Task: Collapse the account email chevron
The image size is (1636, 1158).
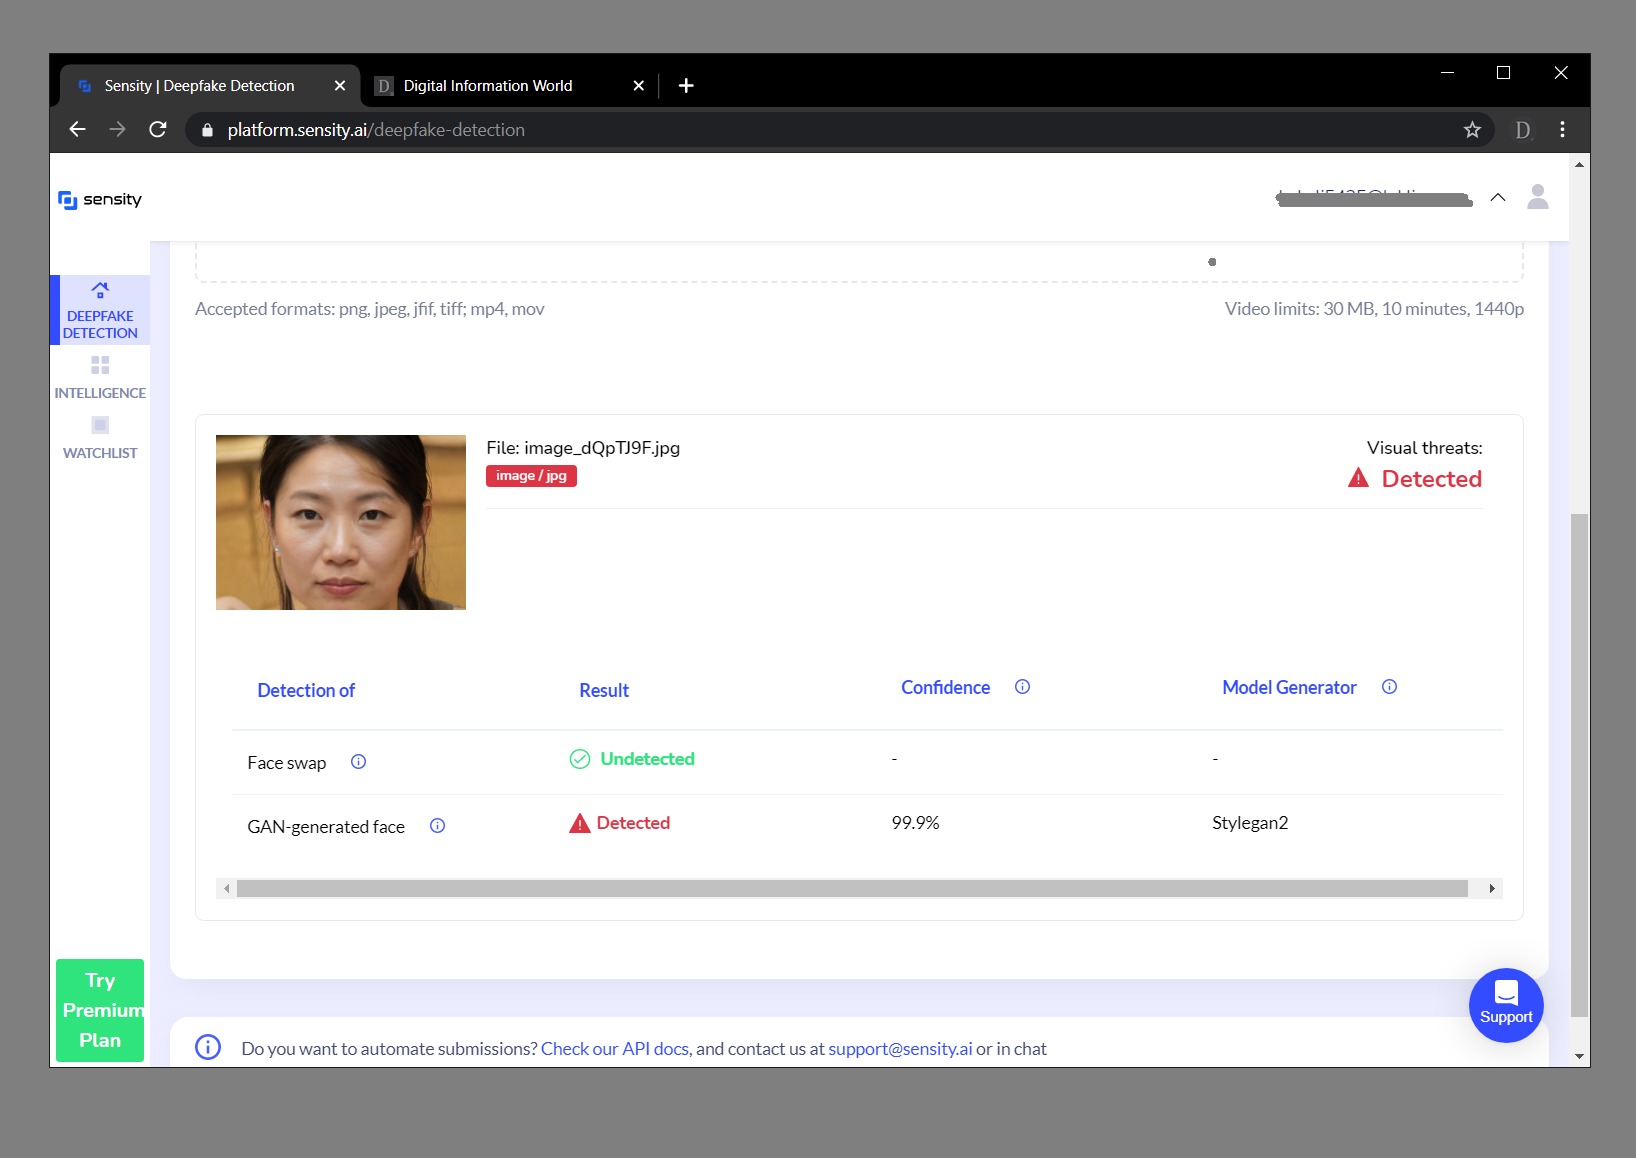Action: pyautogui.click(x=1497, y=198)
